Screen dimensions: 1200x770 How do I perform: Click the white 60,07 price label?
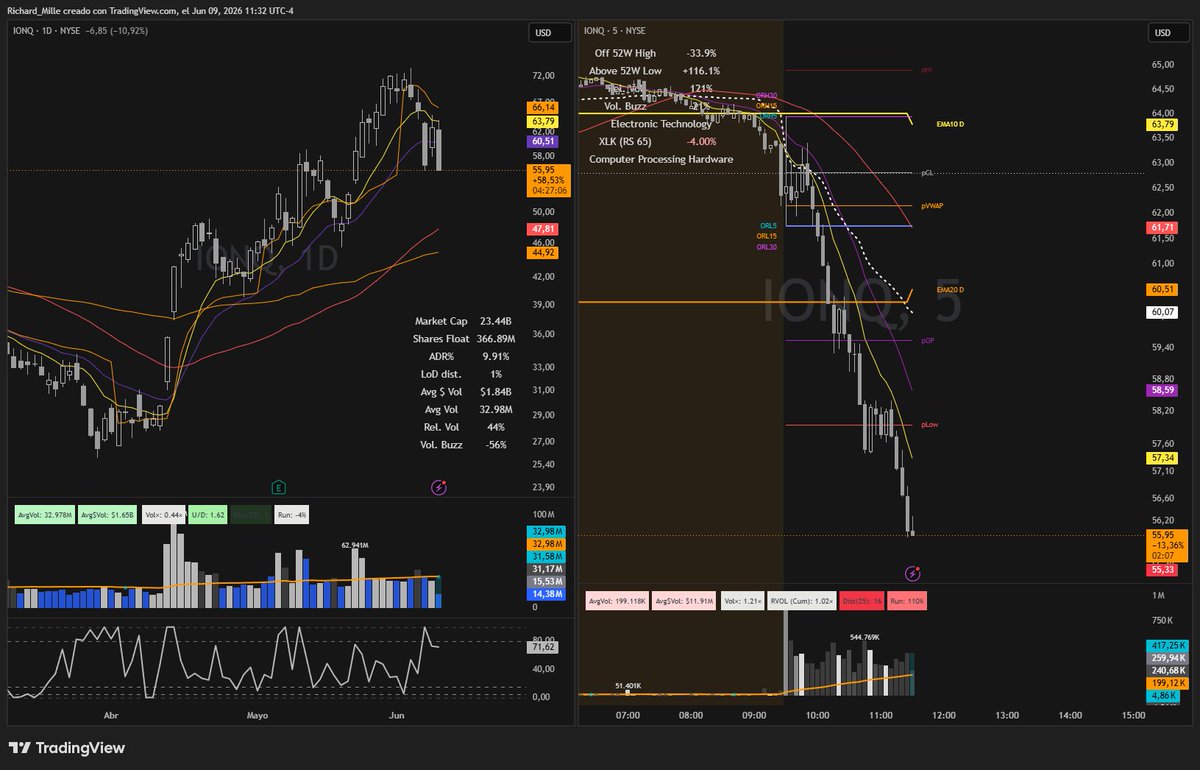[1162, 312]
